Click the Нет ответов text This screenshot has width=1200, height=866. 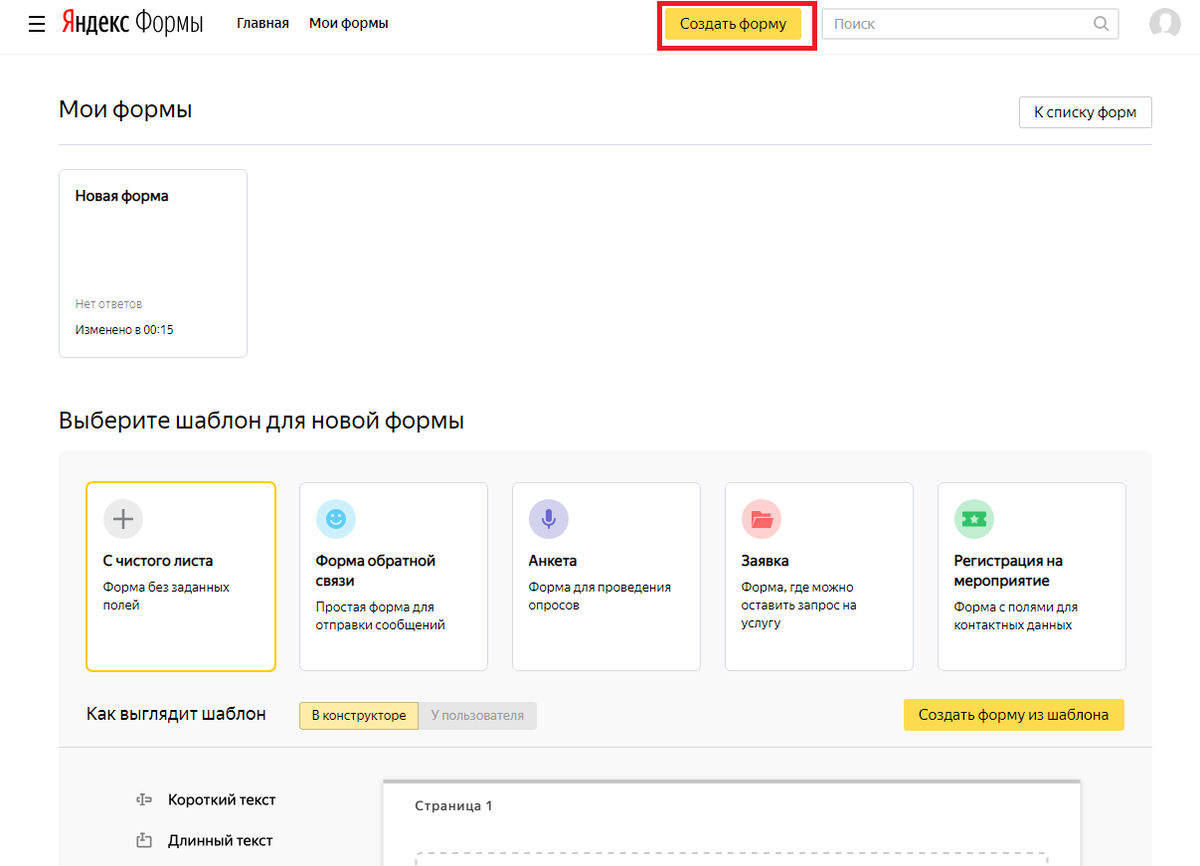click(x=109, y=304)
